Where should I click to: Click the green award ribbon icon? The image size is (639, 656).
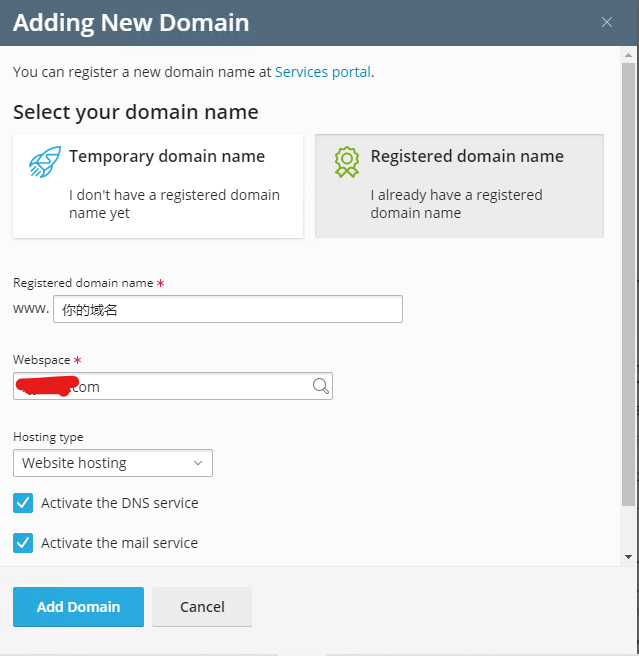[x=346, y=162]
